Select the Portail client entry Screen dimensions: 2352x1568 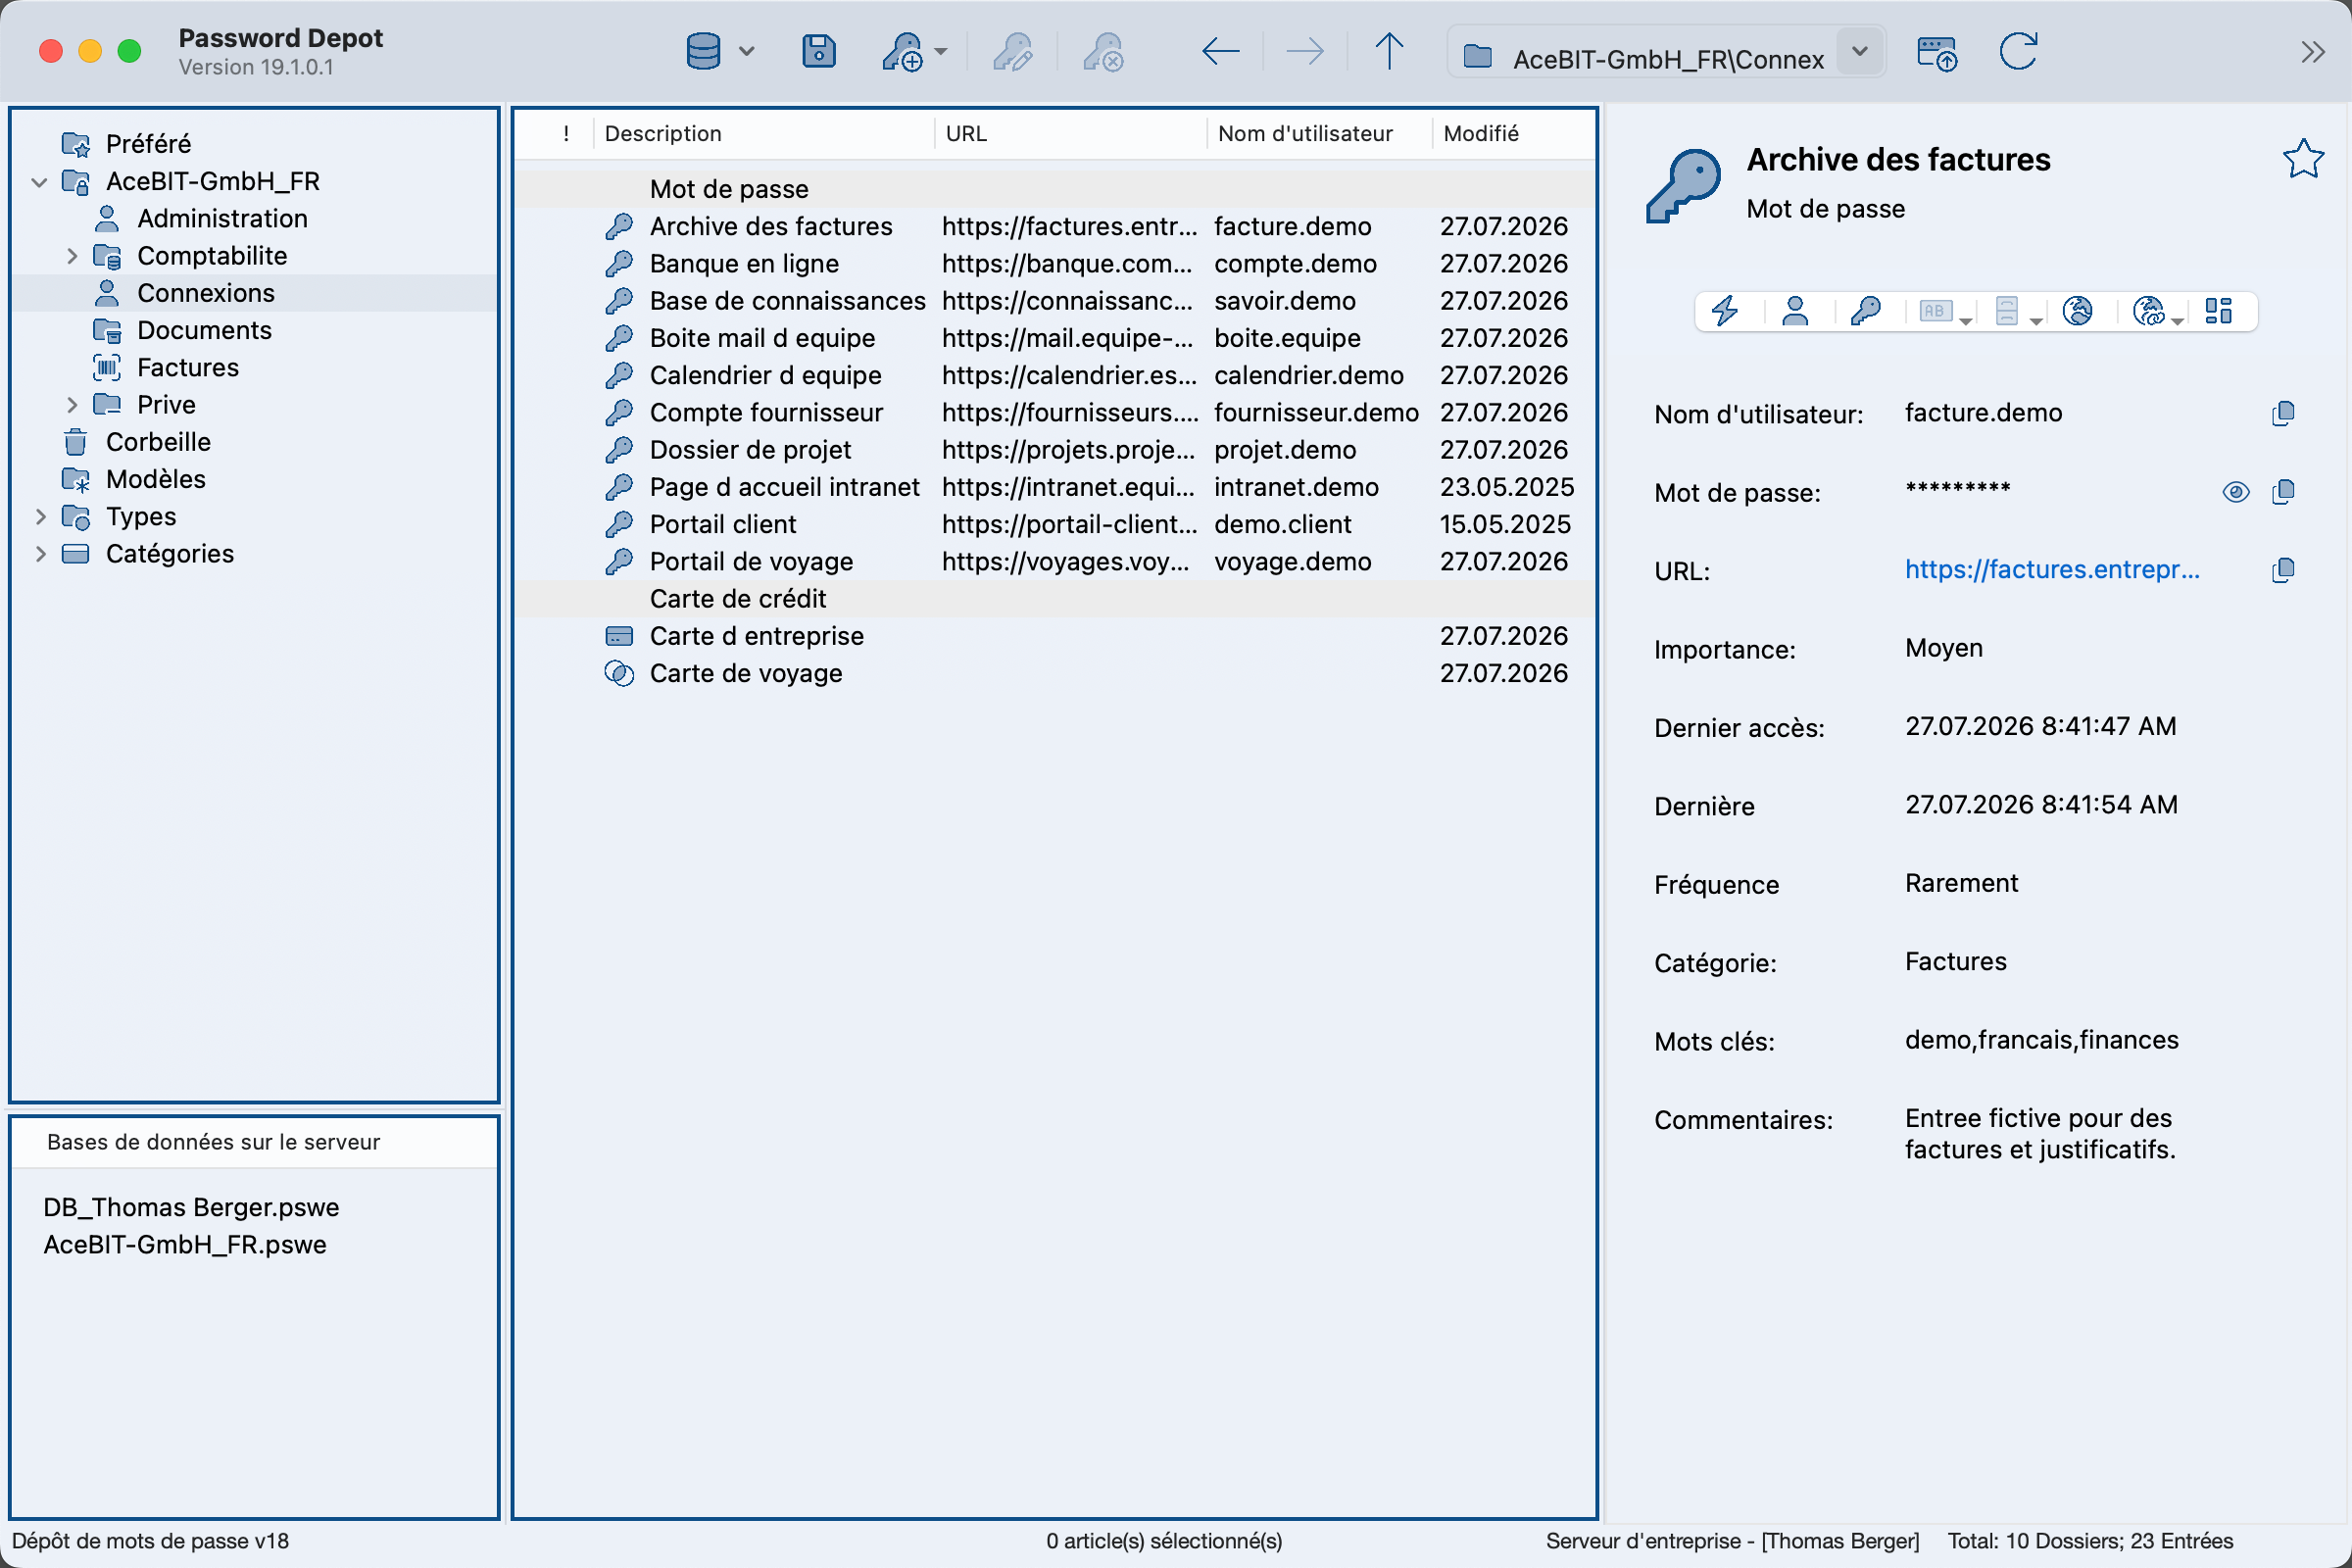1054,525
